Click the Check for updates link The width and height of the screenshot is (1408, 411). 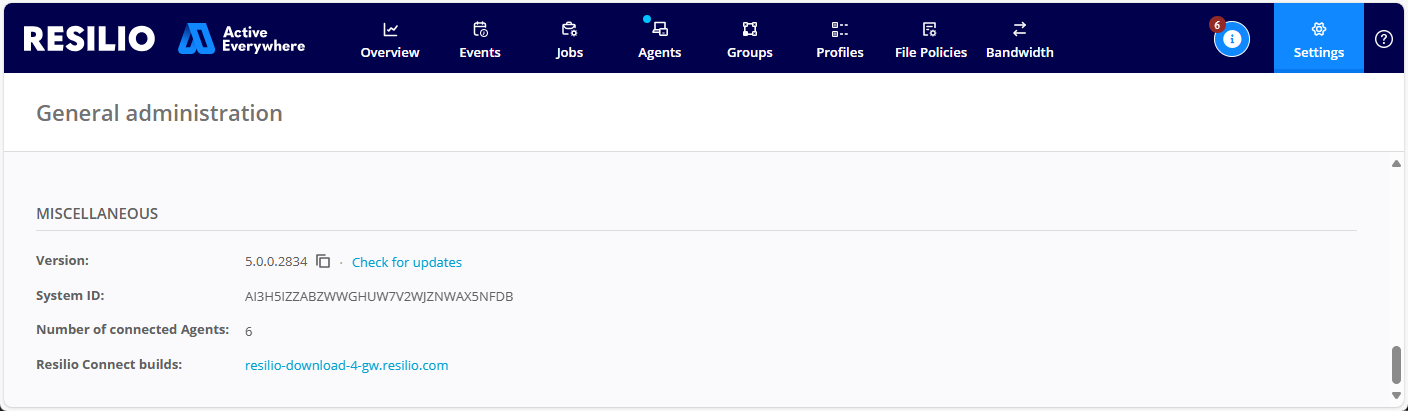(406, 262)
